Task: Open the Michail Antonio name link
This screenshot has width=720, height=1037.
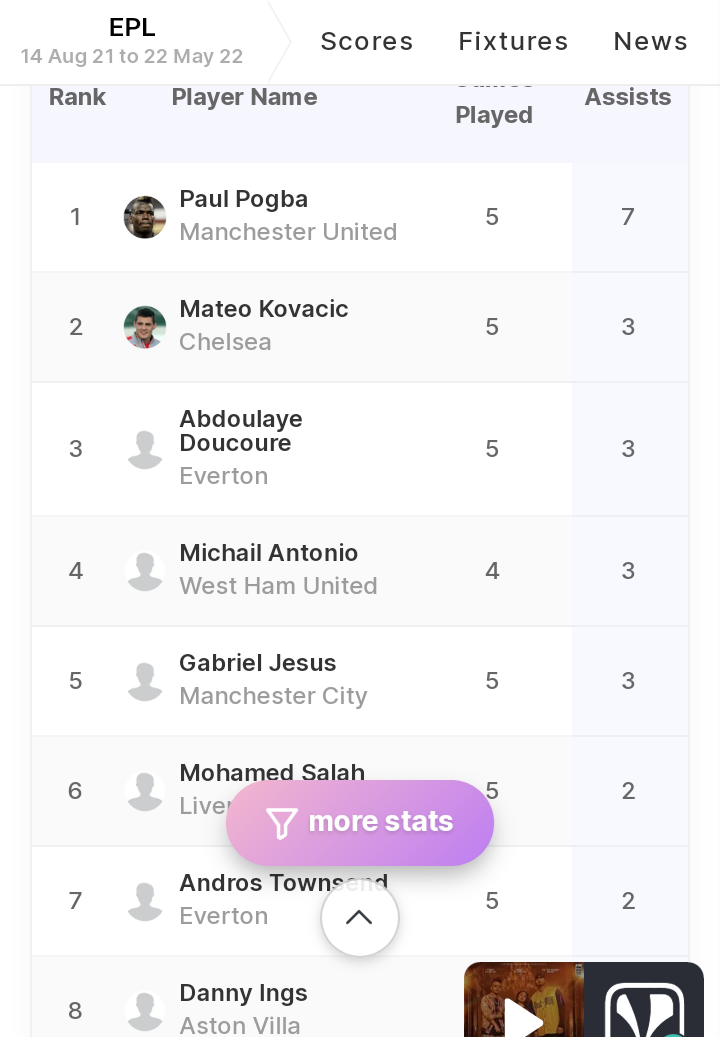Action: 268,553
